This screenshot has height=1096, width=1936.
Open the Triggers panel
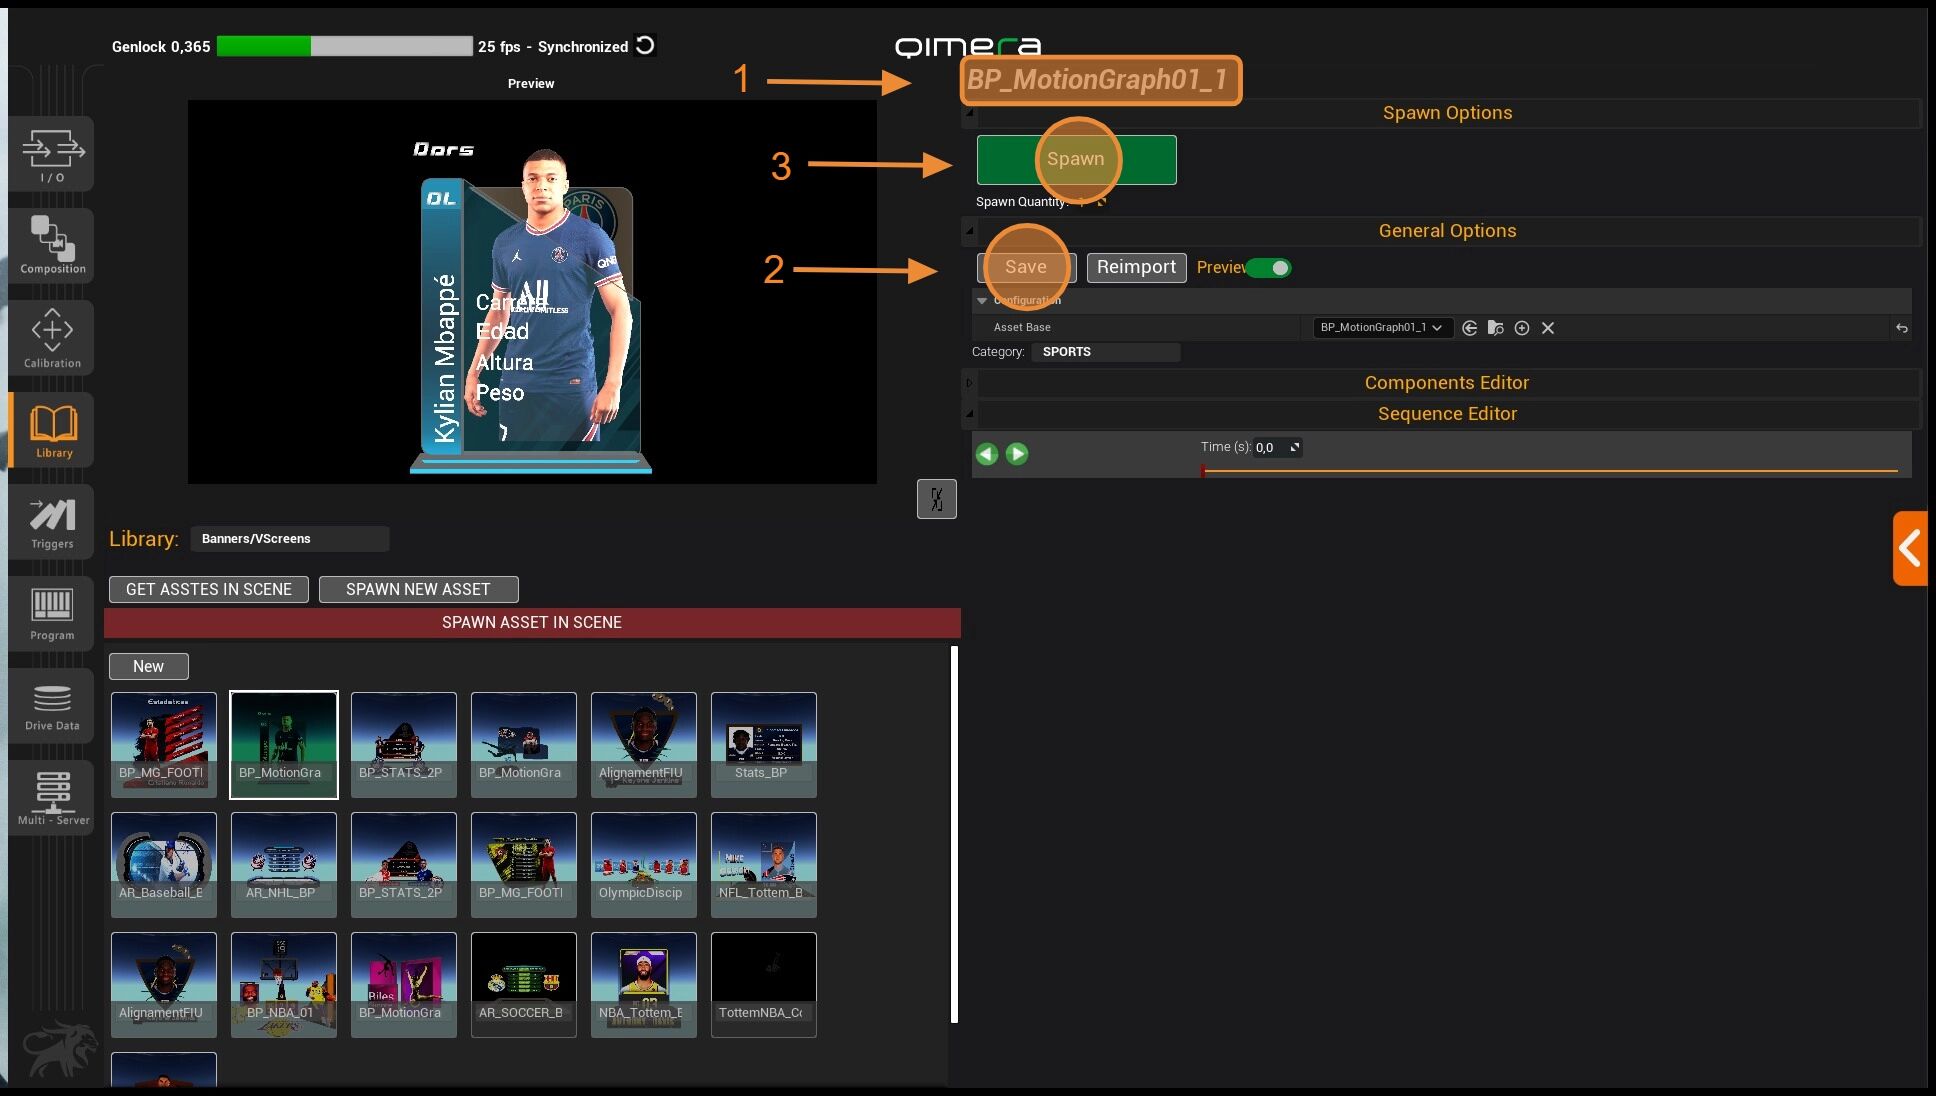[52, 522]
